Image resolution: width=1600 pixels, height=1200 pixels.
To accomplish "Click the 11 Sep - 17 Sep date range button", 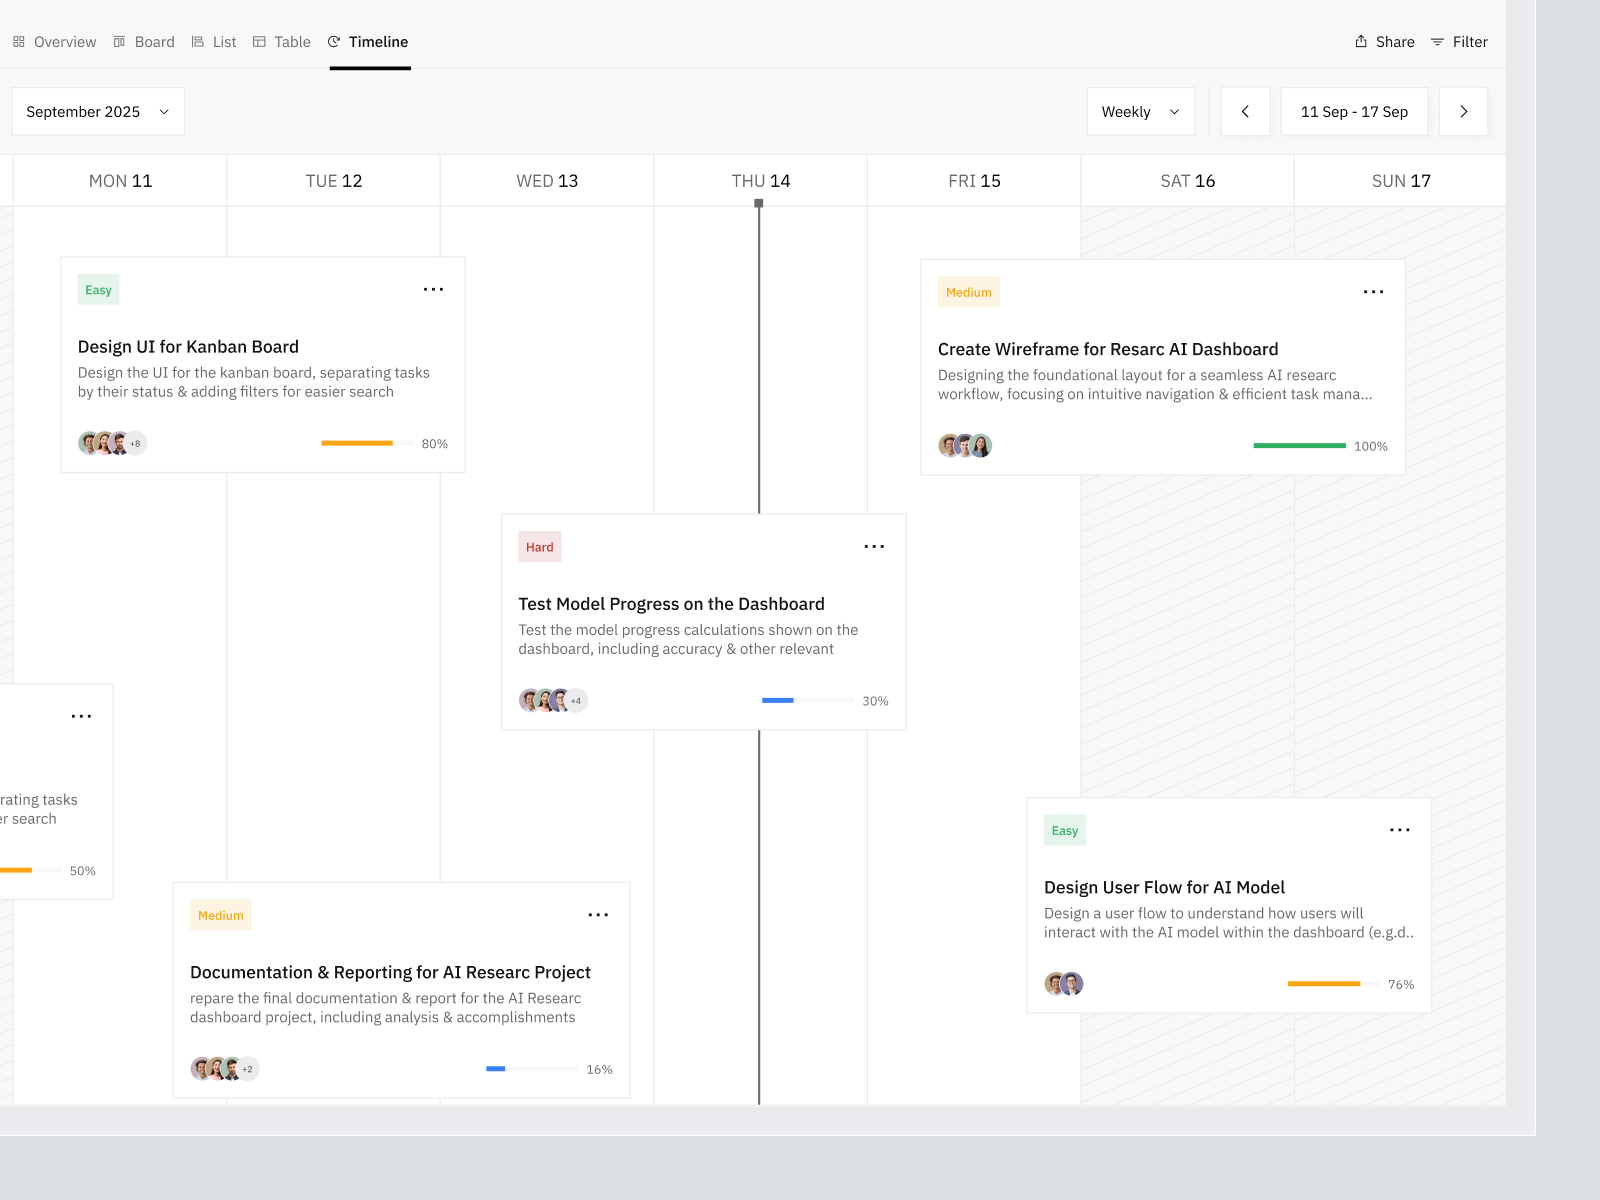I will click(x=1354, y=111).
